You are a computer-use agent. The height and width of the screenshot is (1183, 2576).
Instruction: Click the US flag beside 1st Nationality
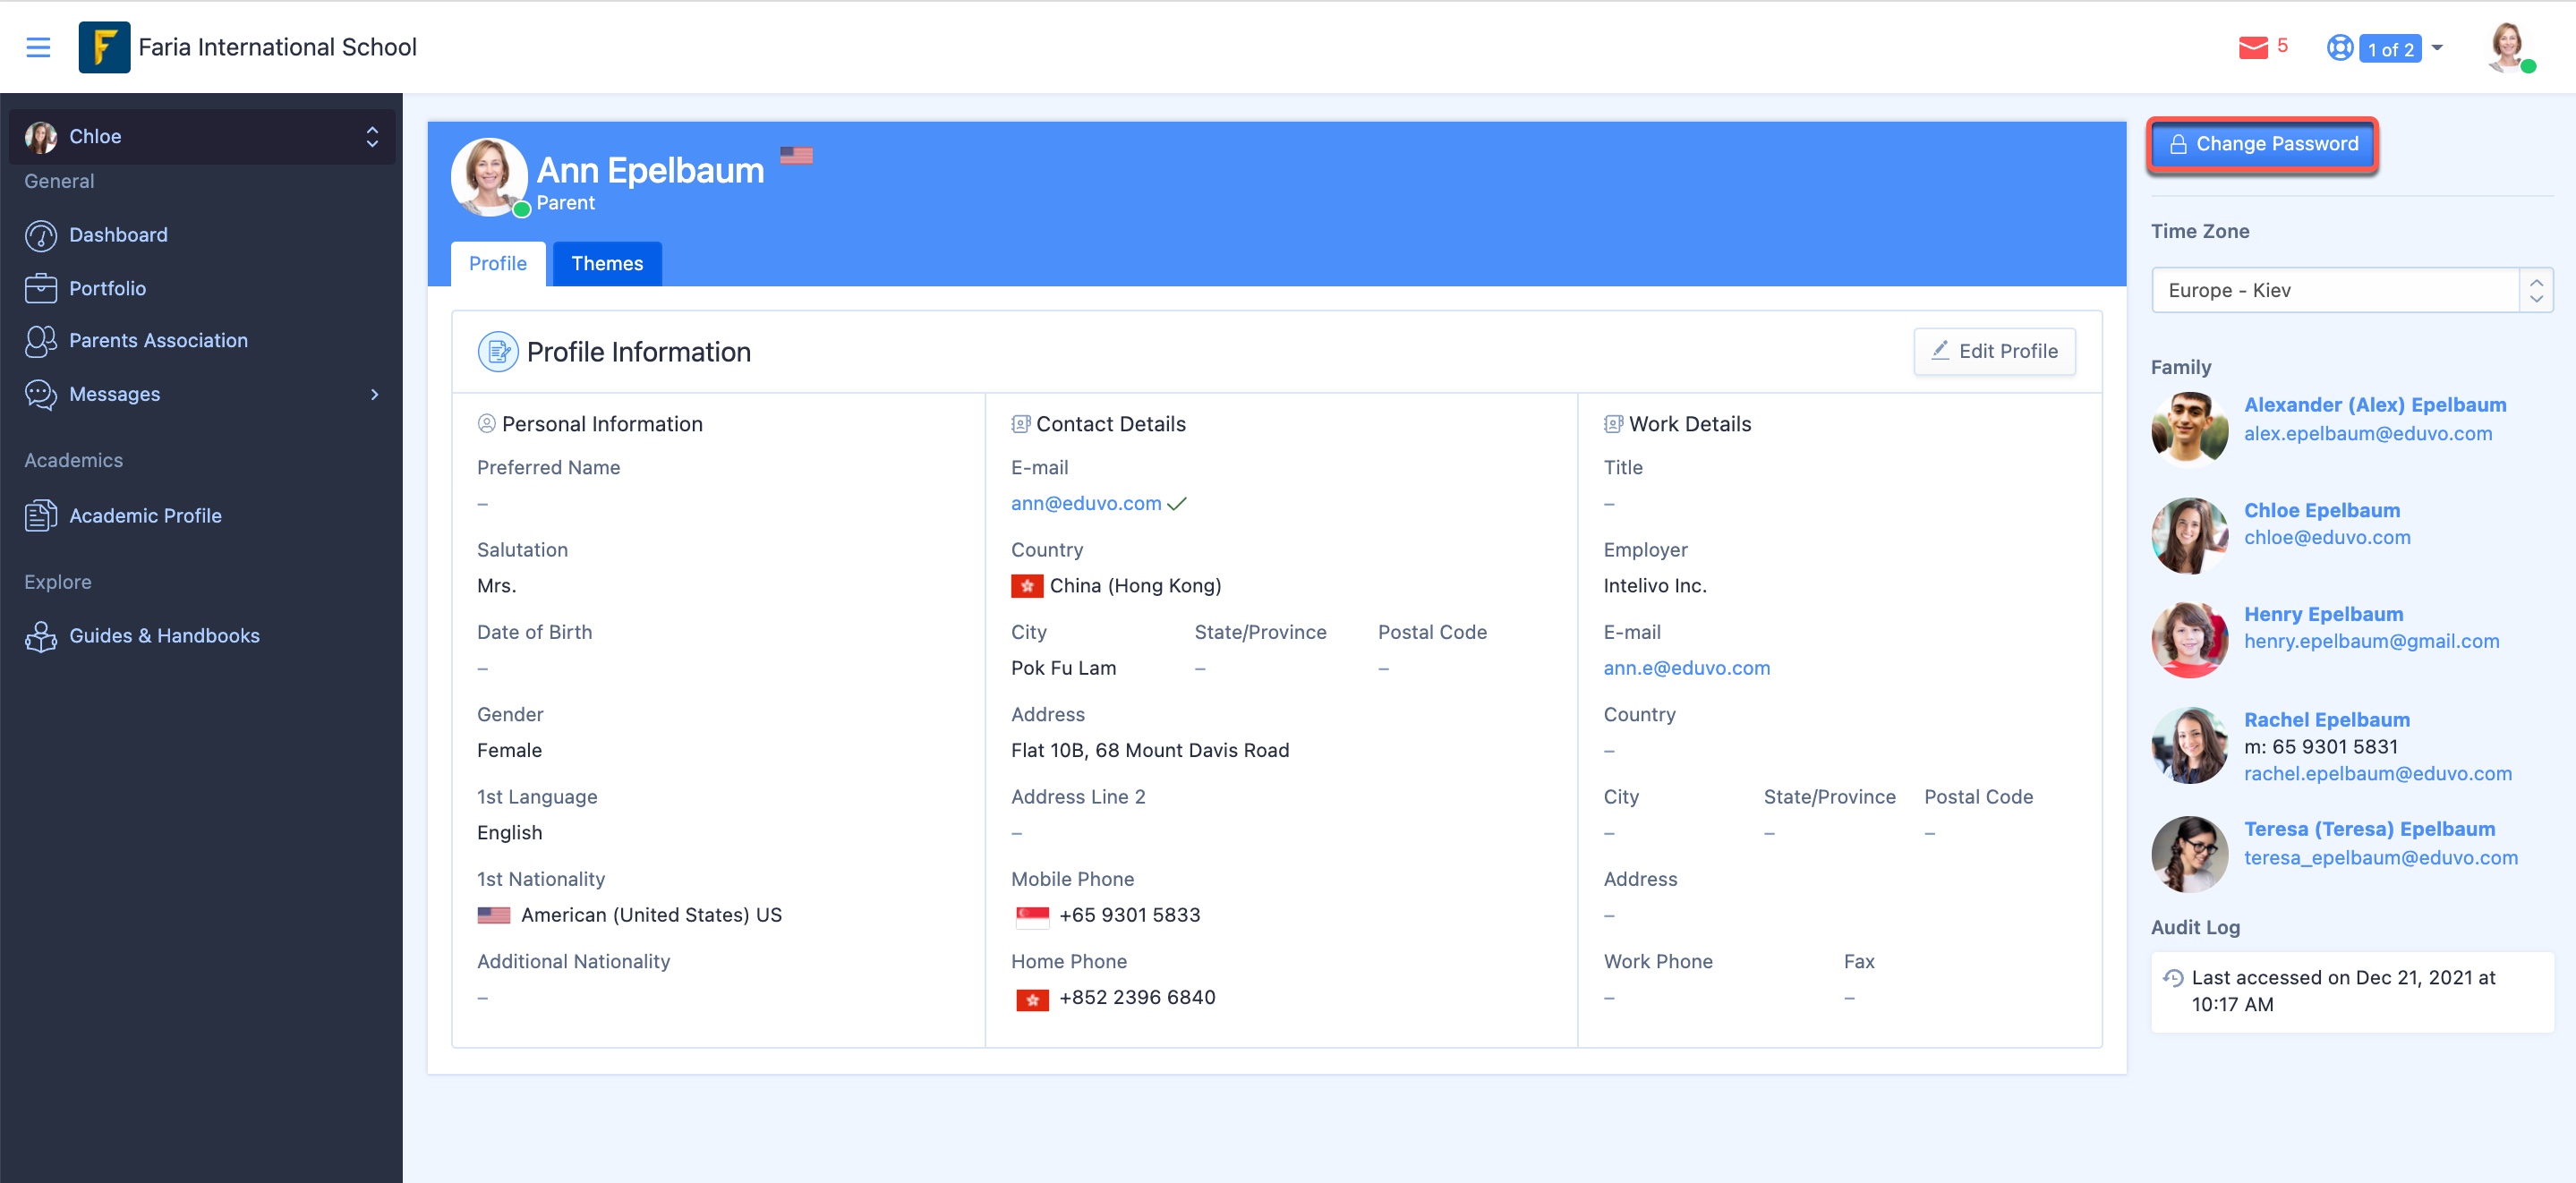click(494, 915)
